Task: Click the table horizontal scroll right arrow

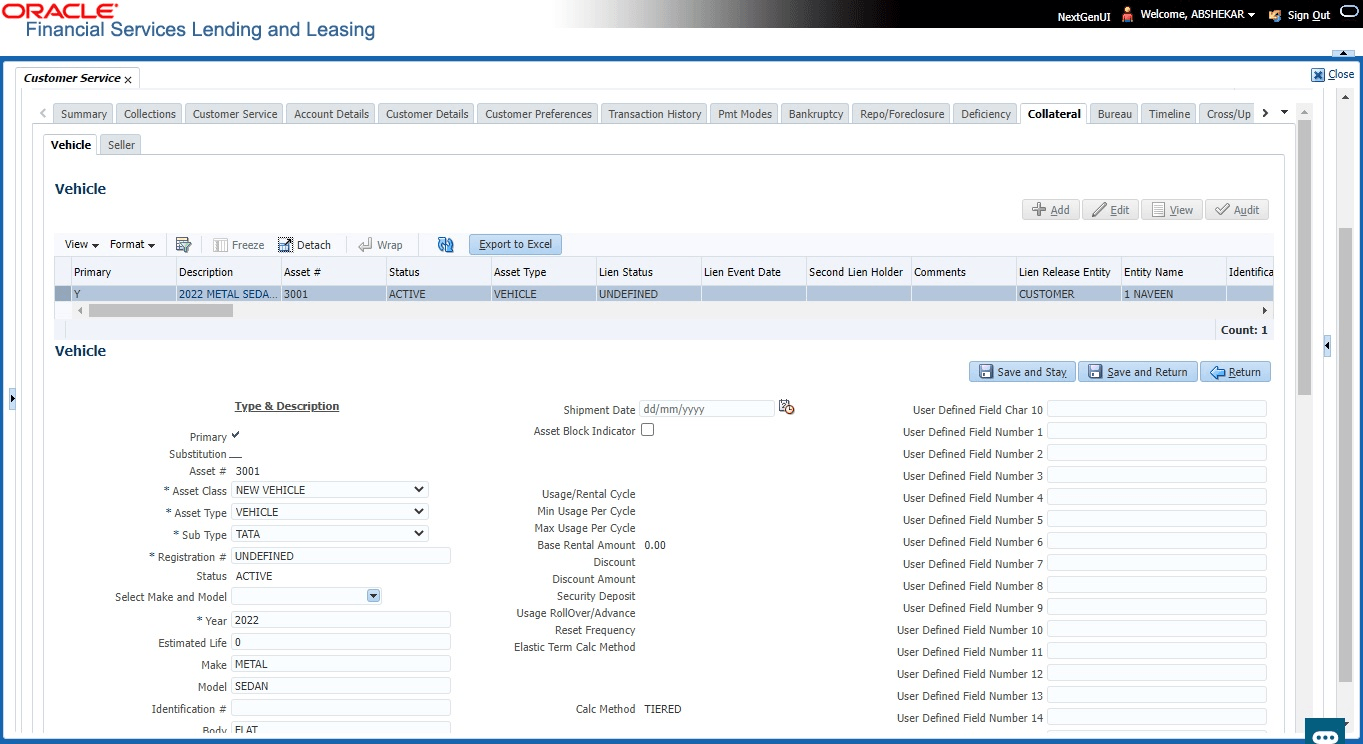Action: point(1265,311)
